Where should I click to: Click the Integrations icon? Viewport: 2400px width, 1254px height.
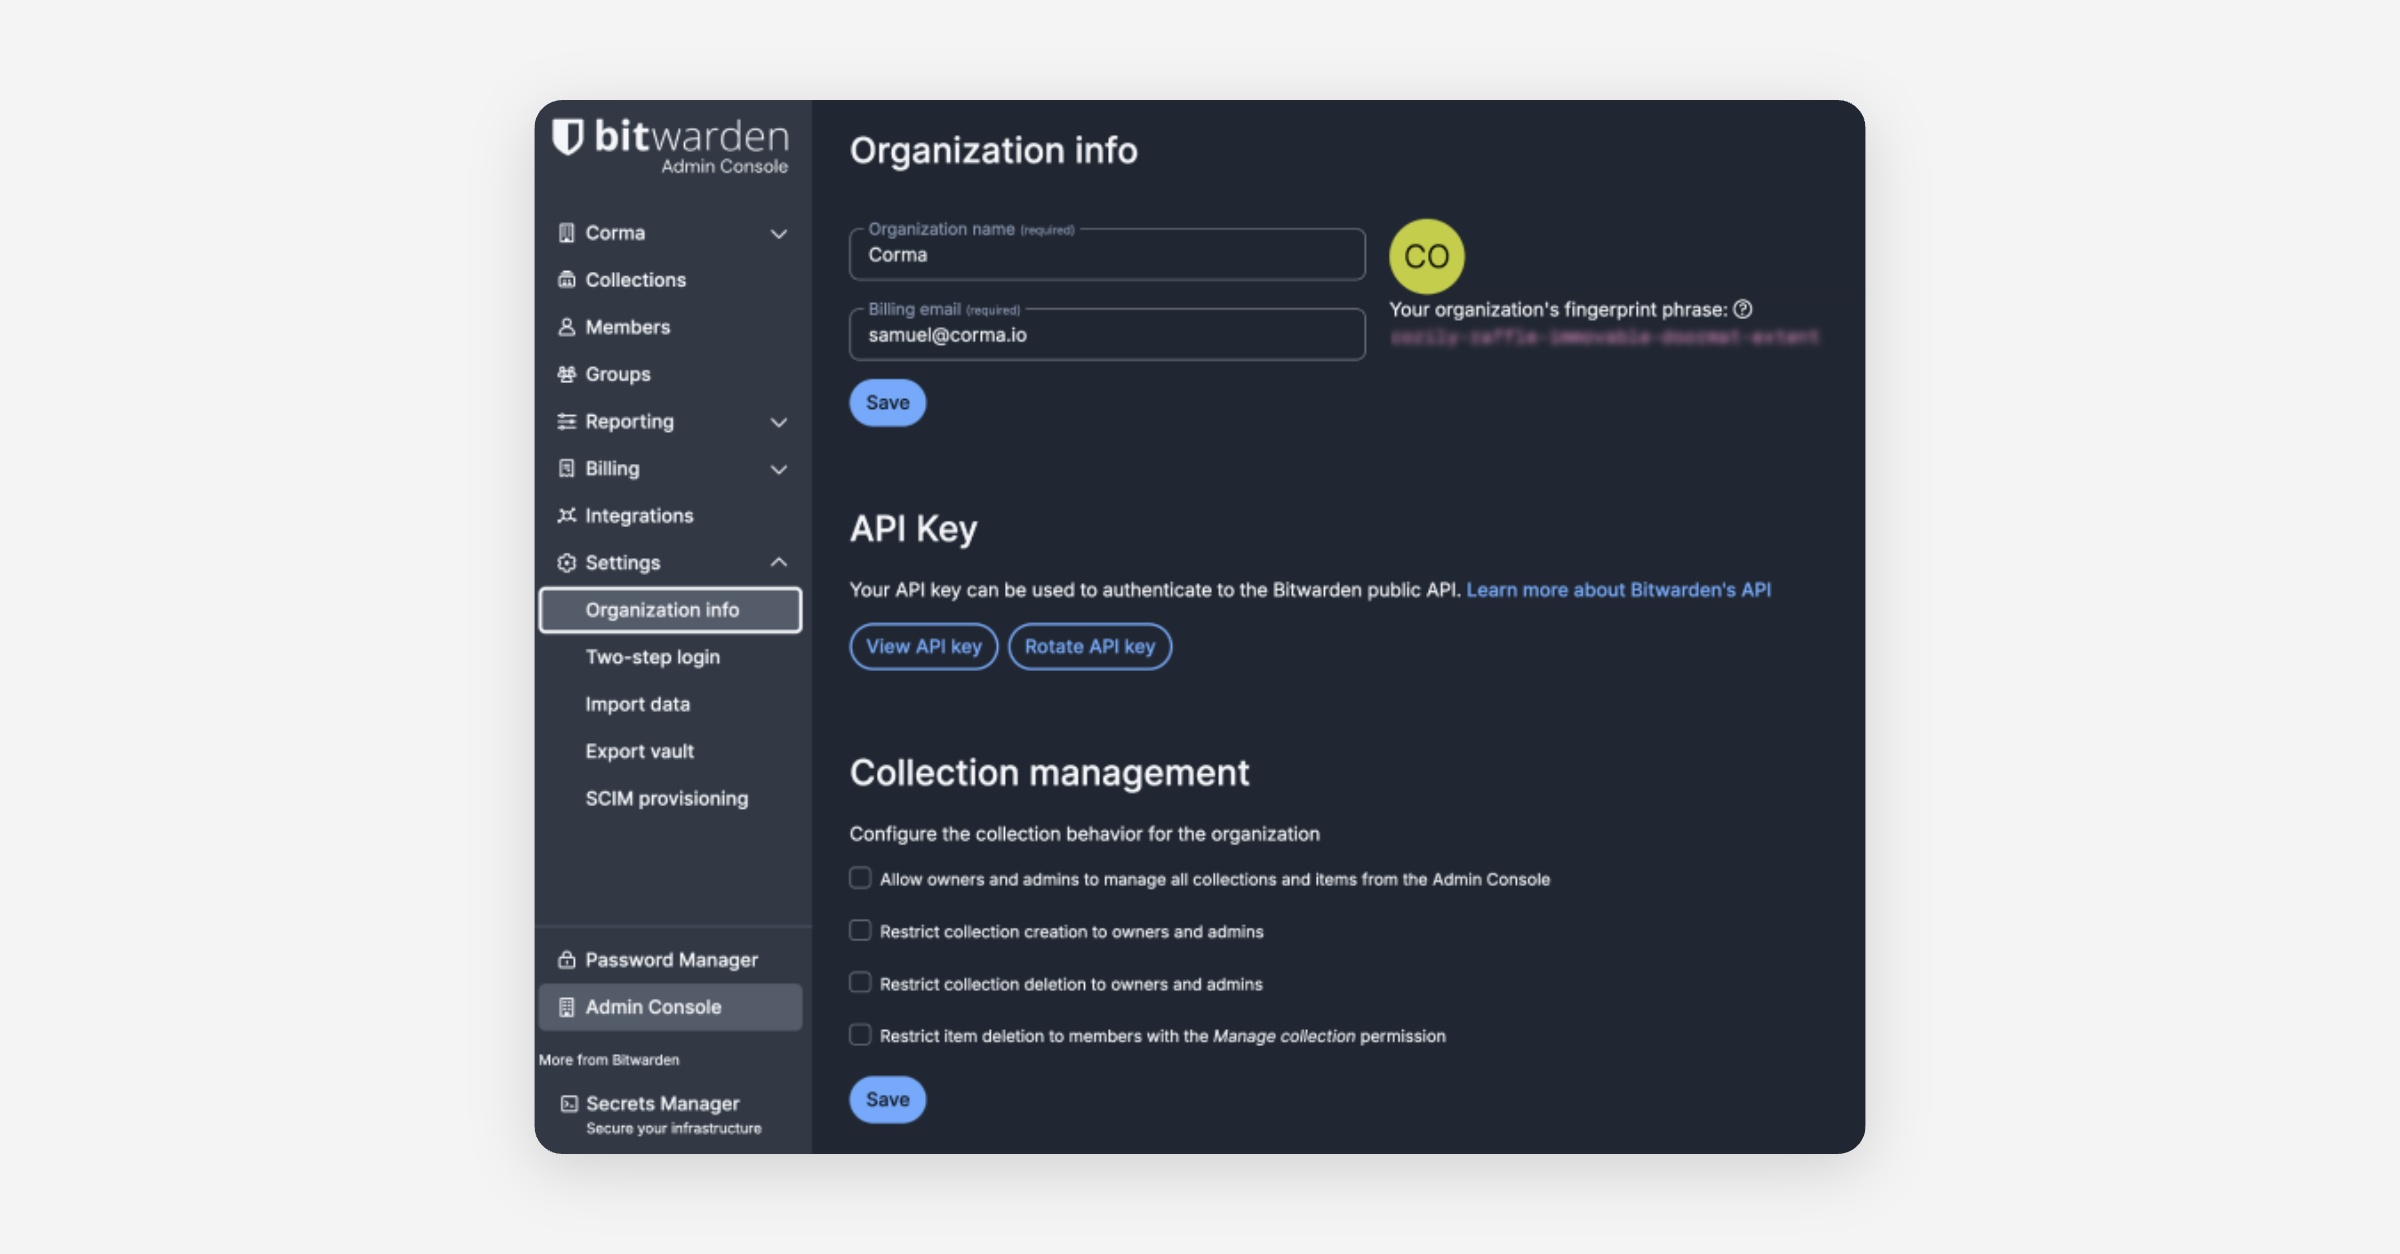point(566,515)
